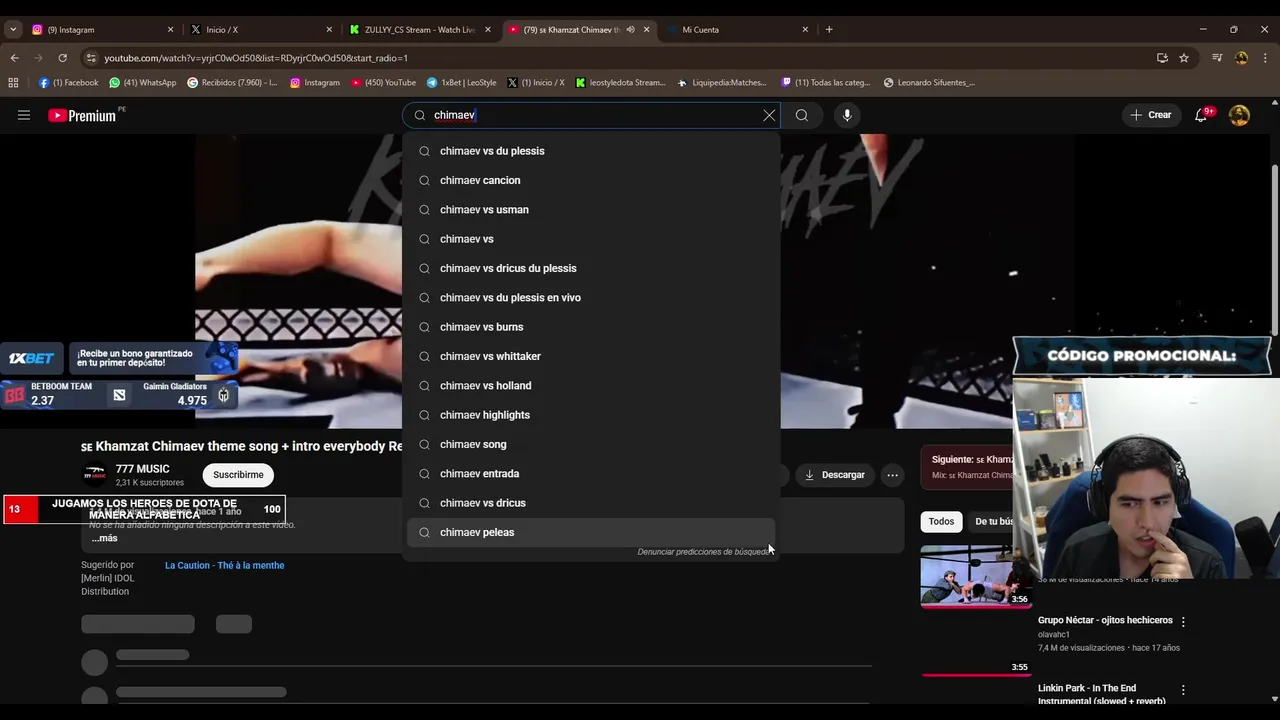Open the Facebook bookmark

tap(68, 83)
